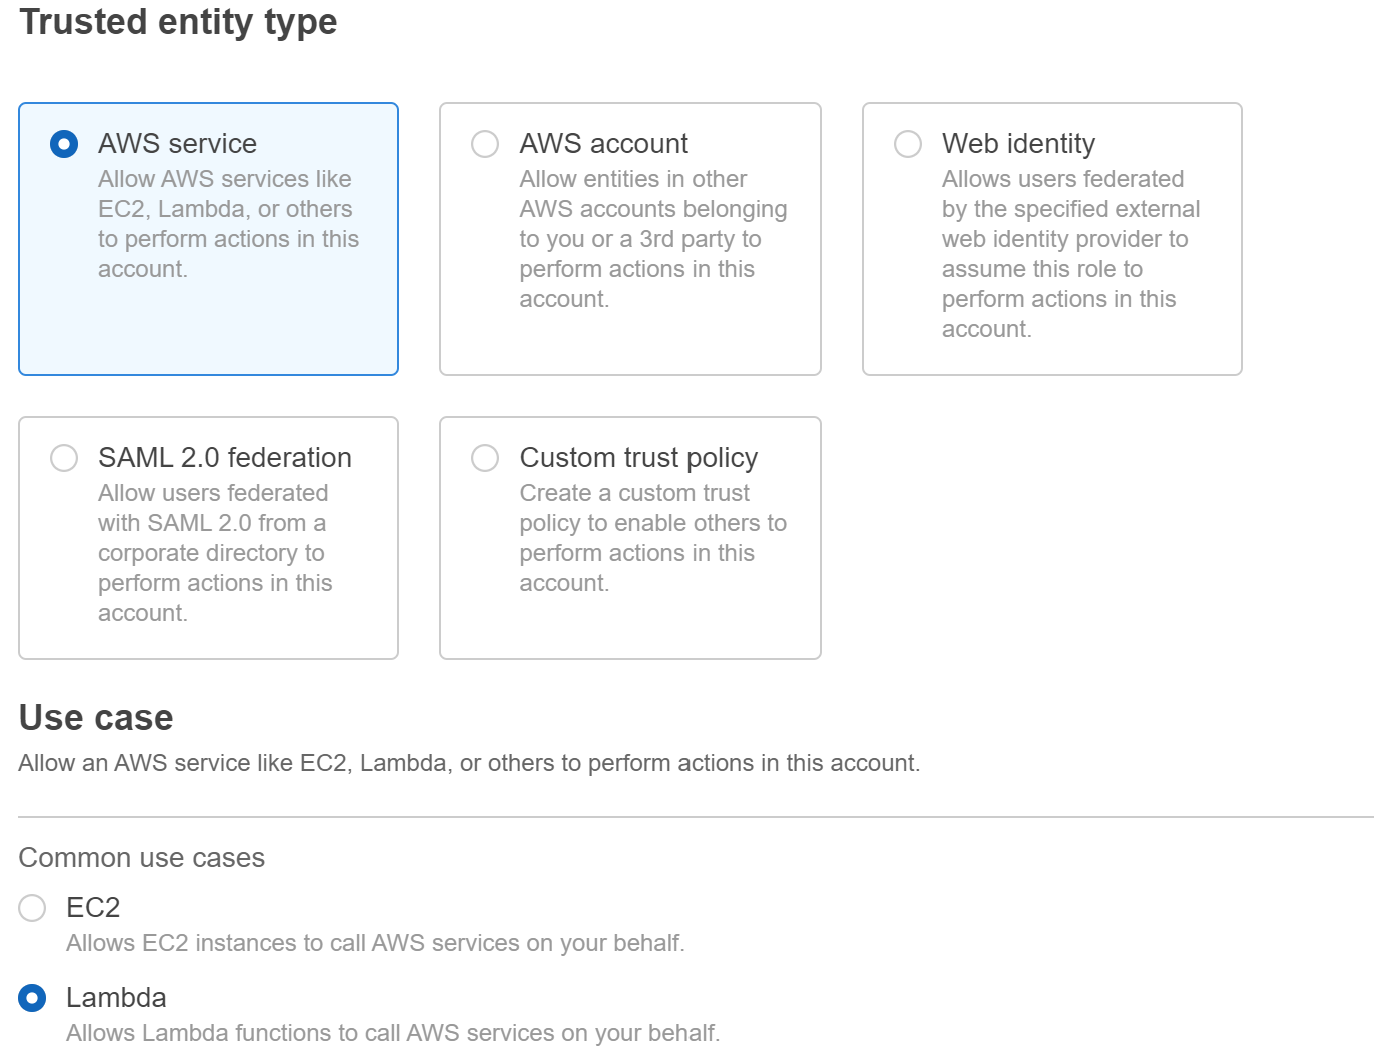This screenshot has height=1050, width=1374.
Task: Click 'Allows EC2 instances to call' description
Action: coord(375,943)
